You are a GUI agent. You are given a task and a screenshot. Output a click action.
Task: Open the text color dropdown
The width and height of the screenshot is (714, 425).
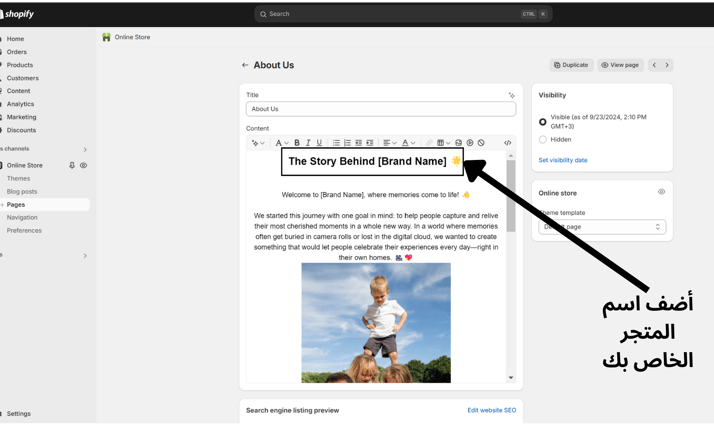tap(408, 143)
